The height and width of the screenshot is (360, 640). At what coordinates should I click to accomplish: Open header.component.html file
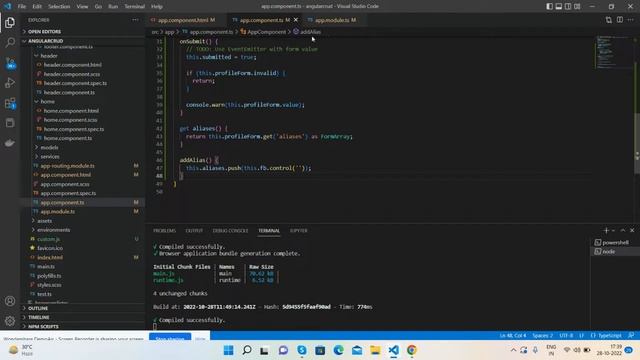tap(73, 64)
